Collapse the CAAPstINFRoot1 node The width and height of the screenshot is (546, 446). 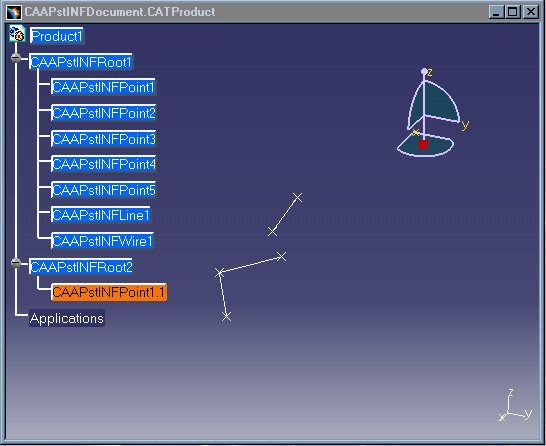click(16, 58)
